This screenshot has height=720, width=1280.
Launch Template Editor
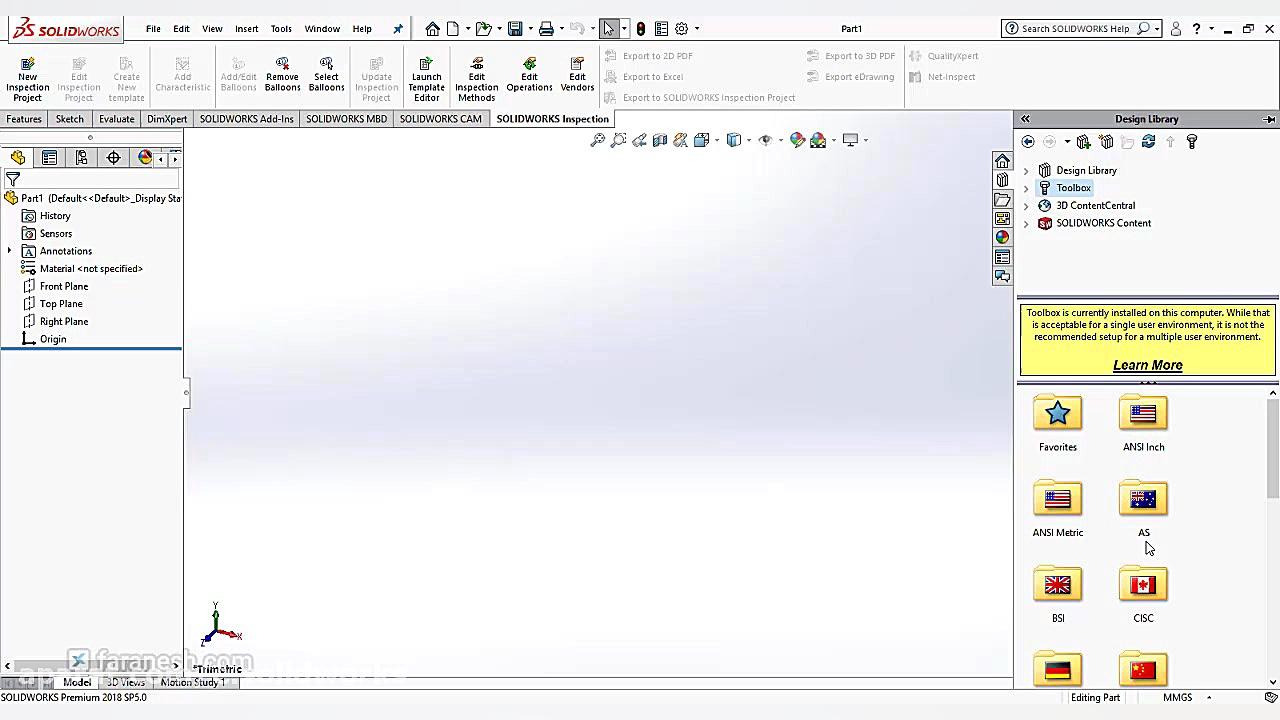pyautogui.click(x=426, y=78)
